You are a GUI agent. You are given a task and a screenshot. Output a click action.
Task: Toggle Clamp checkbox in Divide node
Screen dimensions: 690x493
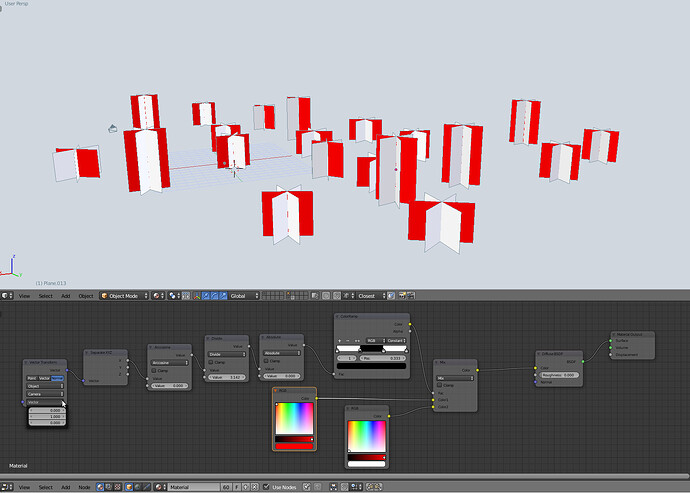tap(211, 362)
